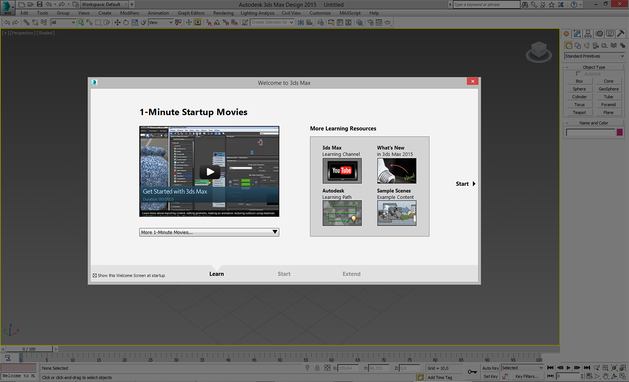Click the object color swatch
Screen dimensions: 629x382
(620, 132)
